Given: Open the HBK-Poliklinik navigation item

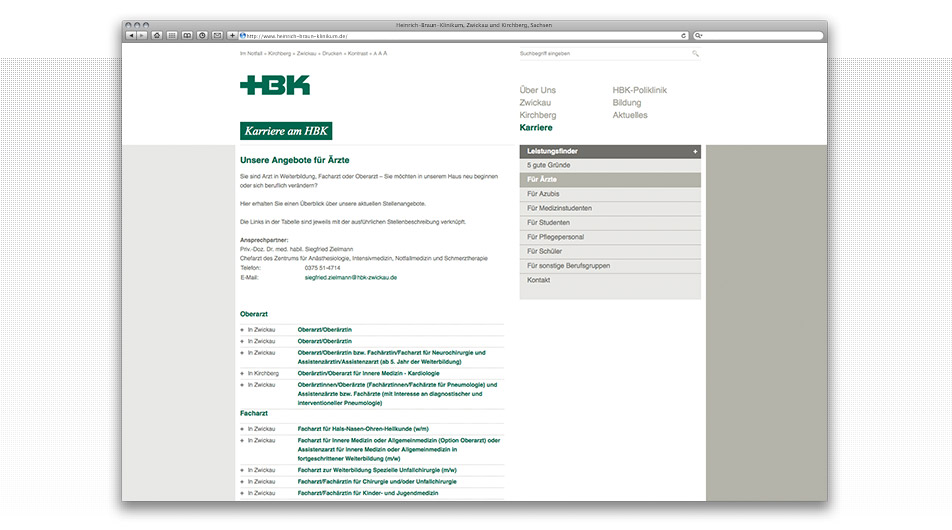Looking at the screenshot, I should point(639,90).
